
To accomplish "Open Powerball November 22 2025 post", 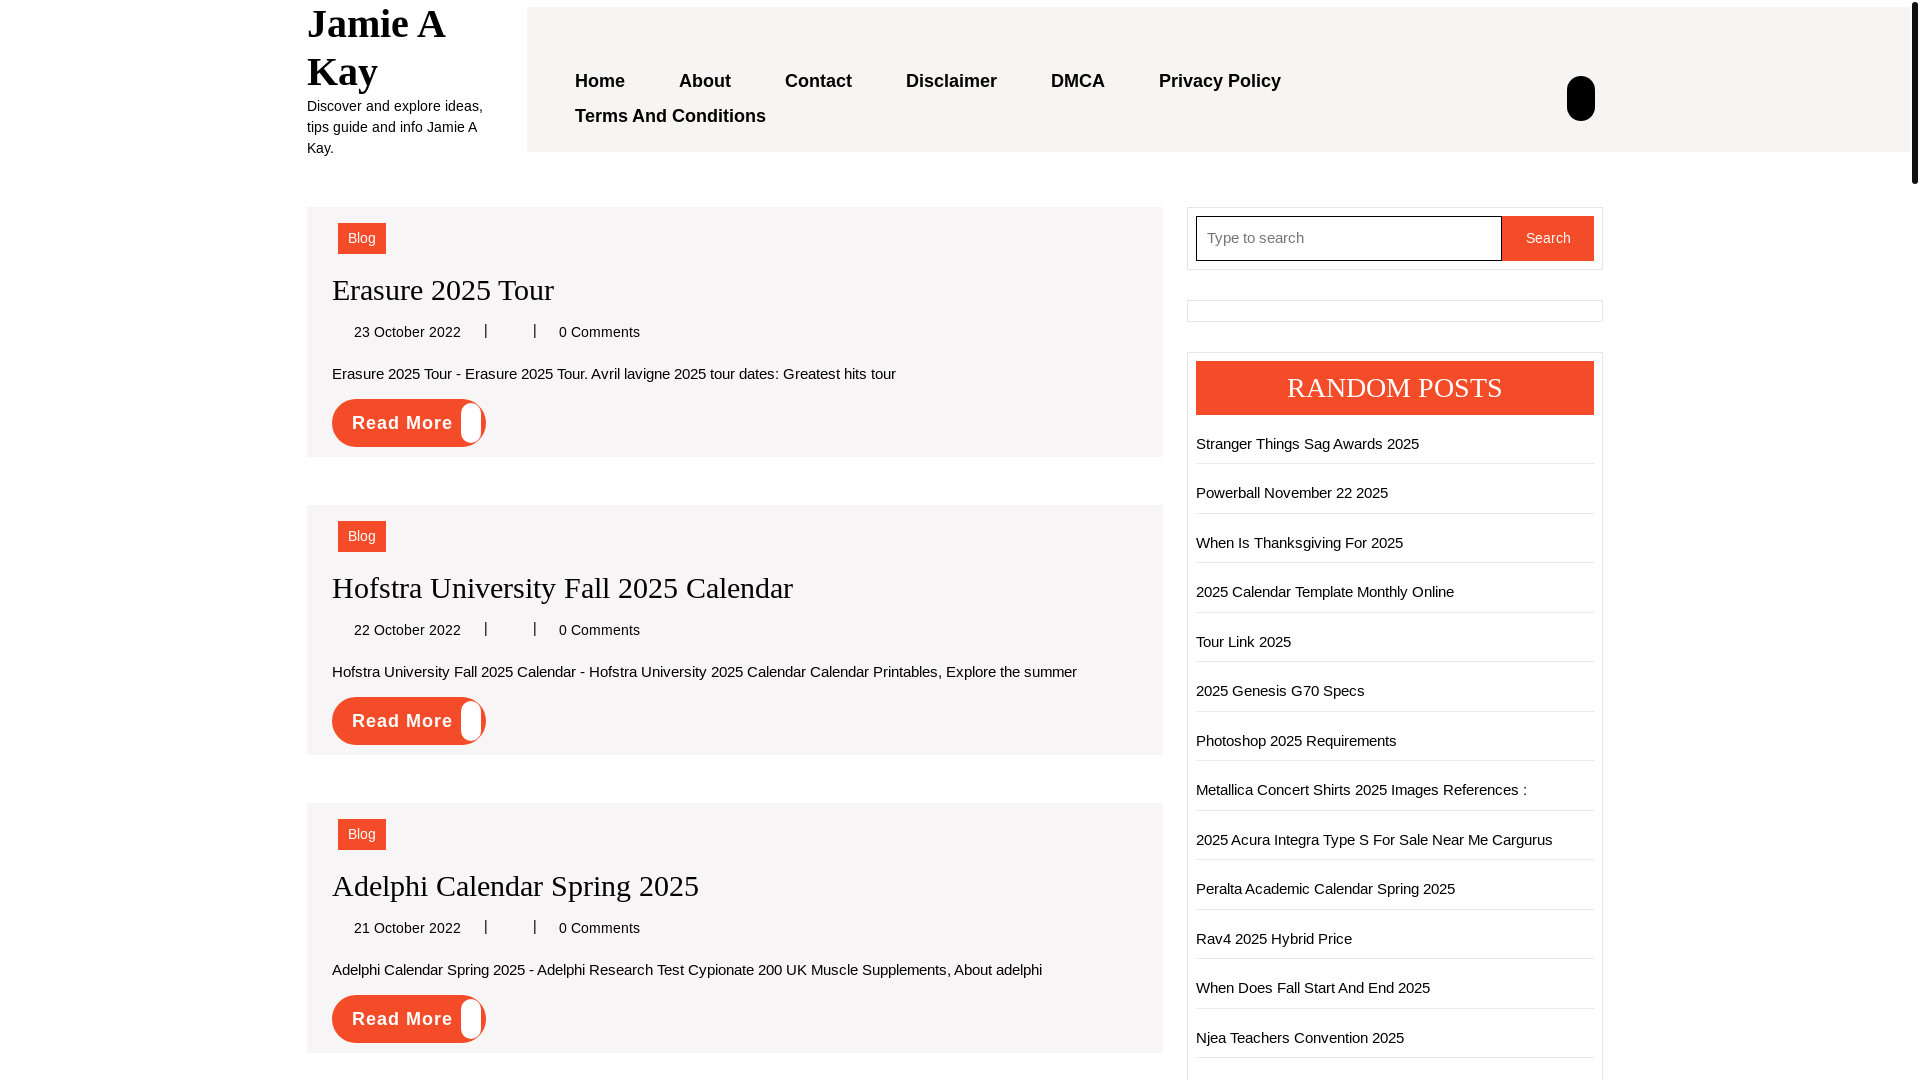I will [x=1292, y=493].
